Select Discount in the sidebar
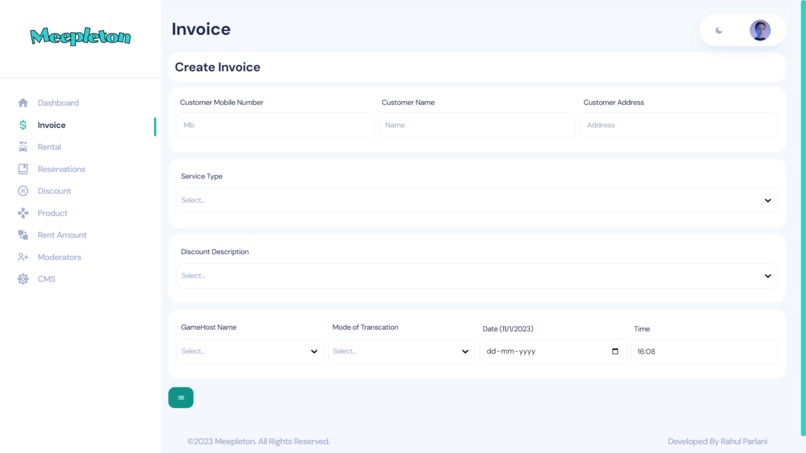Viewport: 806px width, 453px height. click(54, 191)
